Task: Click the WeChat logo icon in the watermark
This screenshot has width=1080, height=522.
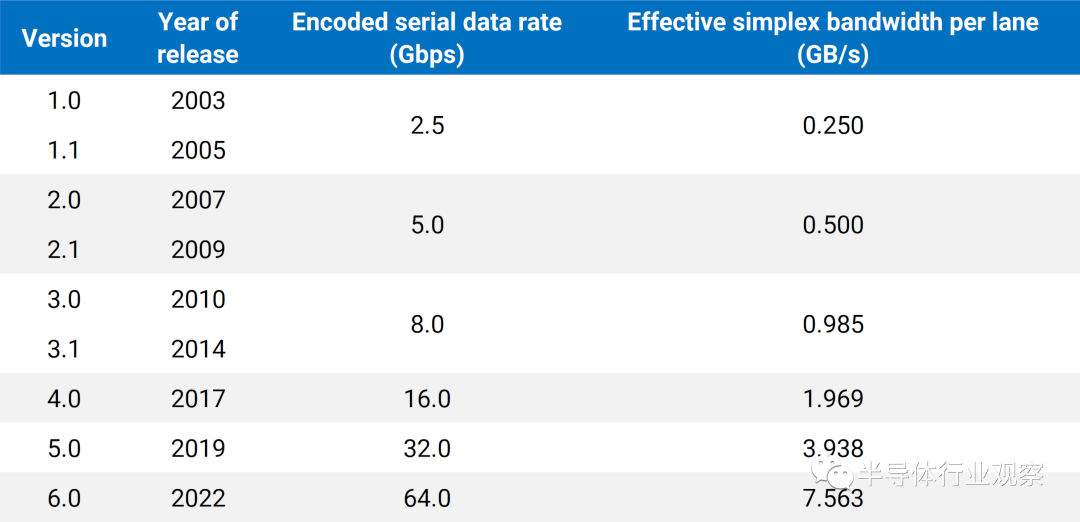Action: [x=833, y=474]
